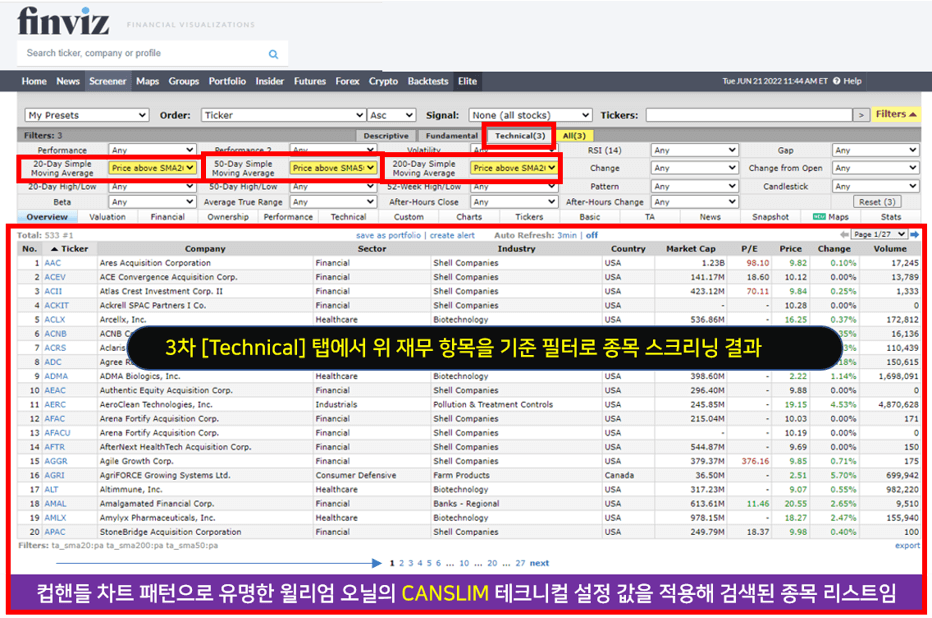Open the Order Ticker dropdown

point(283,115)
